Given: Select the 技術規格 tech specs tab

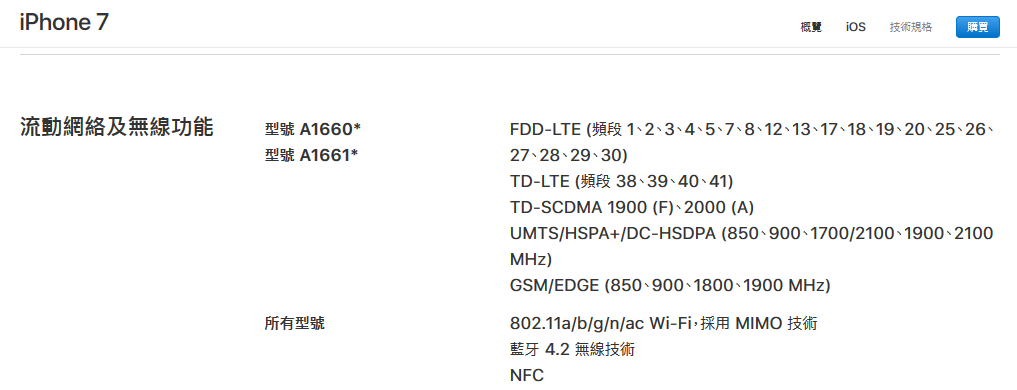Looking at the screenshot, I should tap(911, 27).
